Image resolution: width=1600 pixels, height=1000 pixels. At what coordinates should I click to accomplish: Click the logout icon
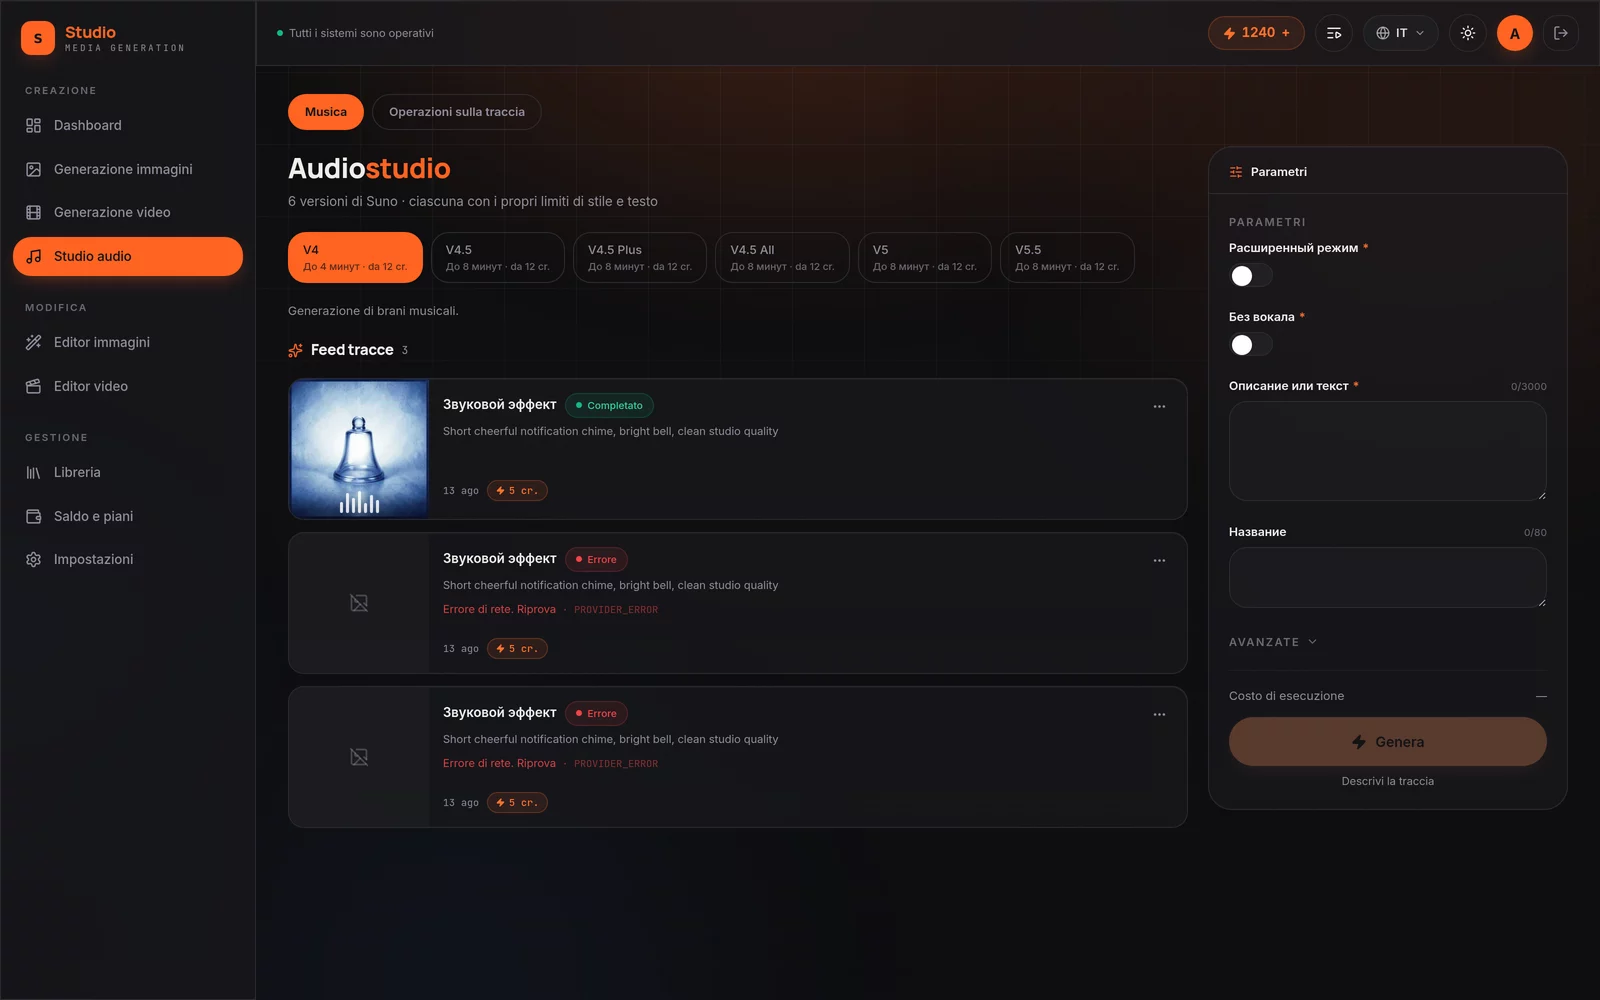pos(1561,33)
